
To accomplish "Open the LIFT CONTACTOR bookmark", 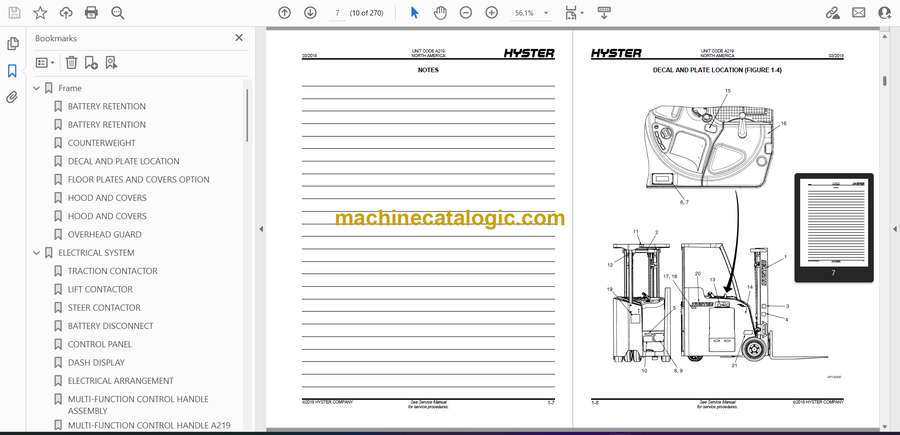I will (100, 289).
